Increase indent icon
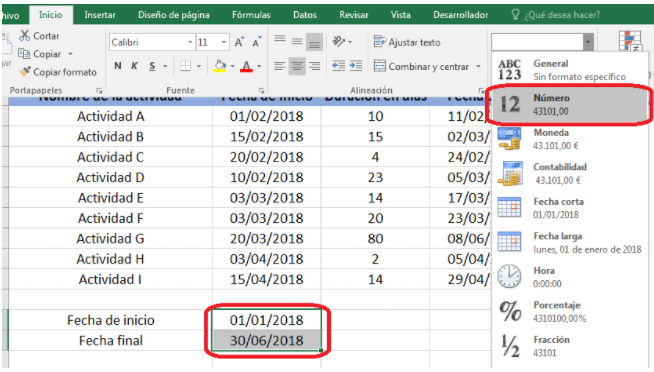This screenshot has height=372, width=654. (x=356, y=66)
